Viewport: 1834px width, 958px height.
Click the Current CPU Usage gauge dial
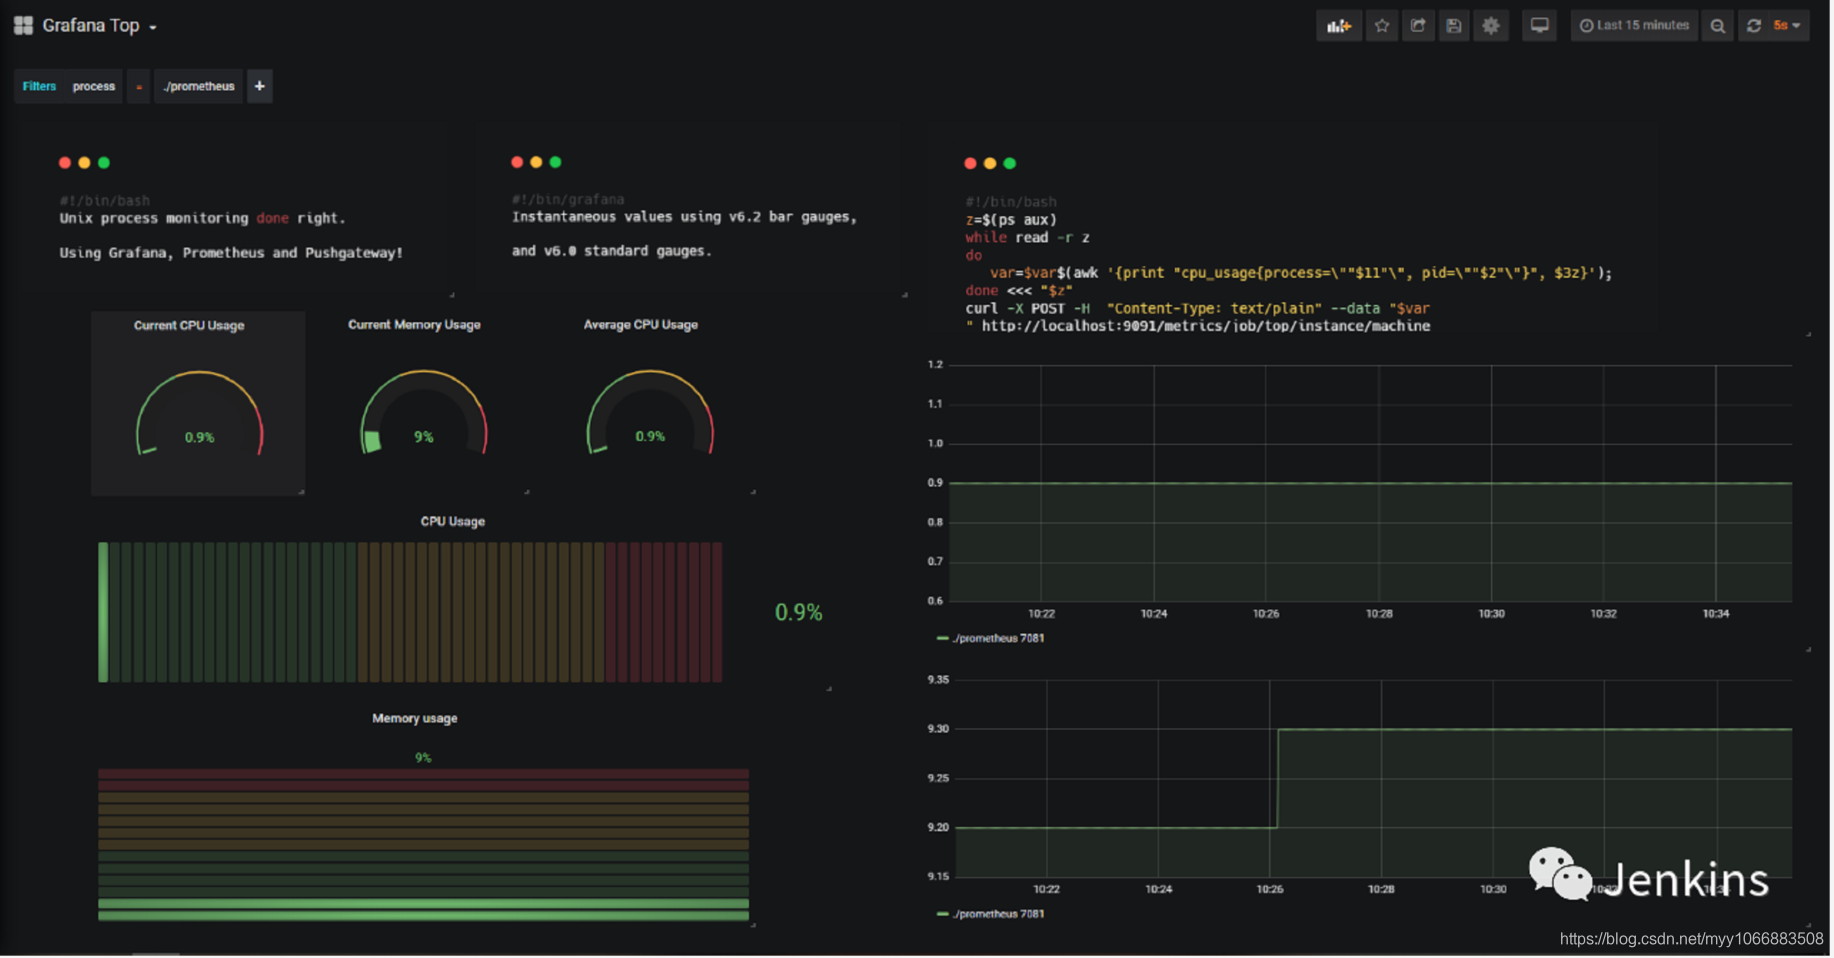tap(199, 414)
